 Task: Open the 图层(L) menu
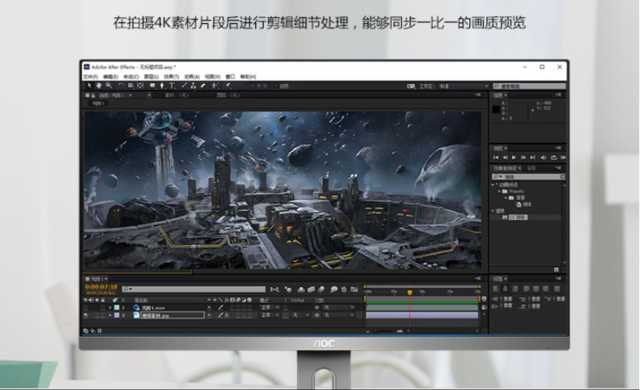(x=151, y=77)
